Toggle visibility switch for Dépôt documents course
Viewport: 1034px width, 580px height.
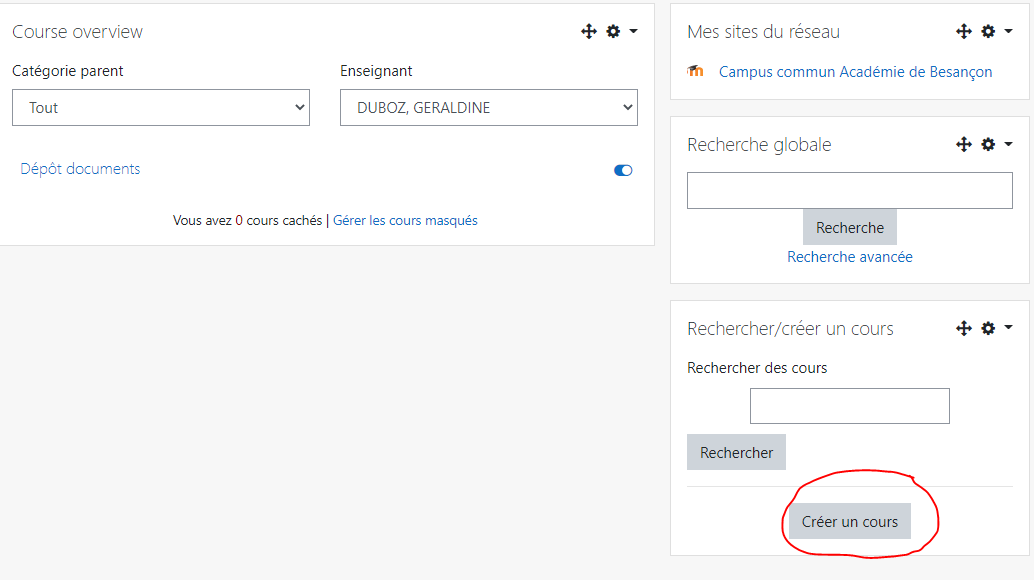click(623, 170)
